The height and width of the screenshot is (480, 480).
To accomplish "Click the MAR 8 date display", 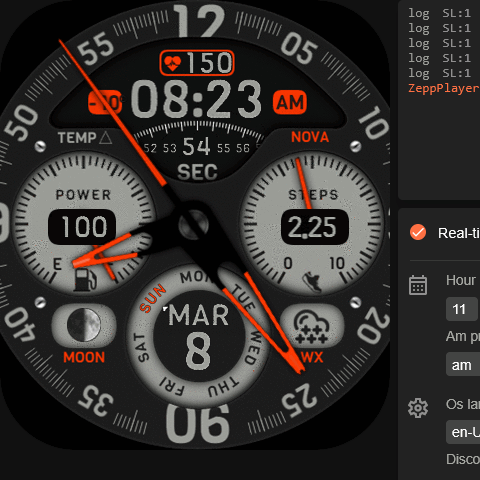I will click(198, 336).
